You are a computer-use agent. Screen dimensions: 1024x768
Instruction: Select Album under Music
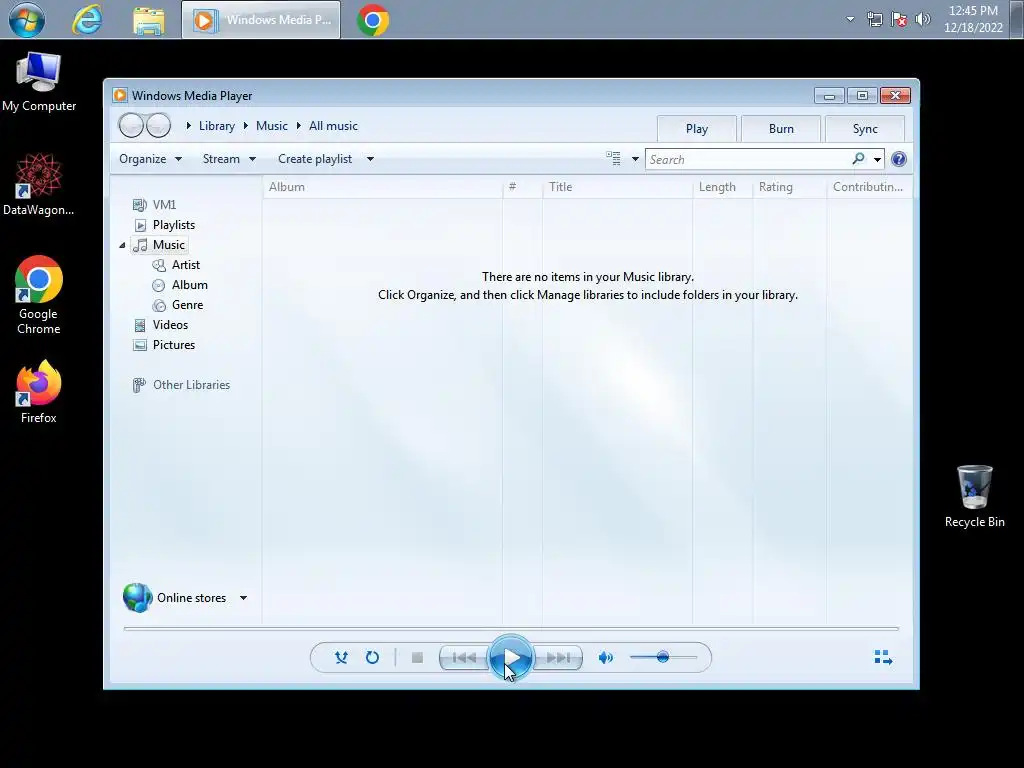tap(180, 285)
